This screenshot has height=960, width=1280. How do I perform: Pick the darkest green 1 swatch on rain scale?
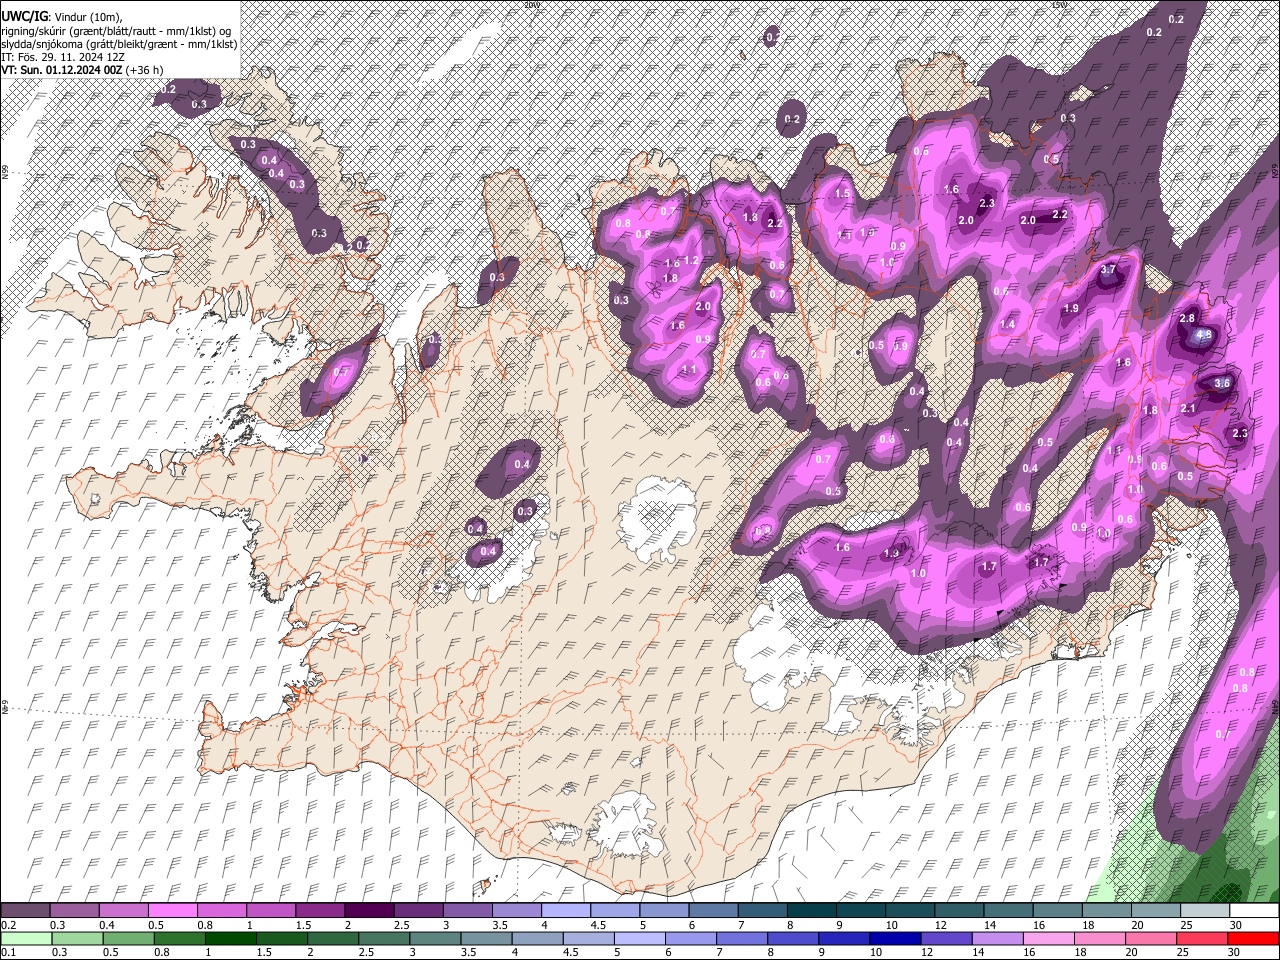point(231,939)
